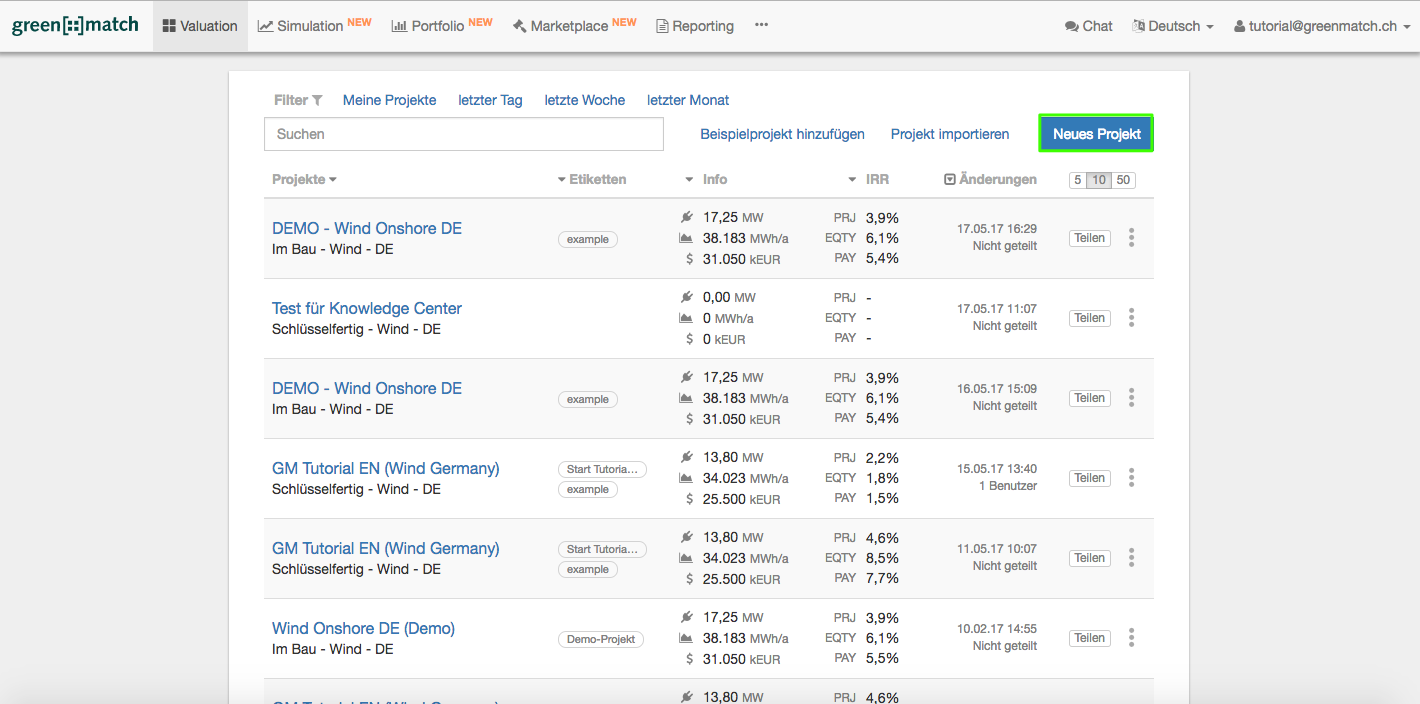
Task: Expand the Projekte column sort dropdown
Action: pyautogui.click(x=304, y=180)
